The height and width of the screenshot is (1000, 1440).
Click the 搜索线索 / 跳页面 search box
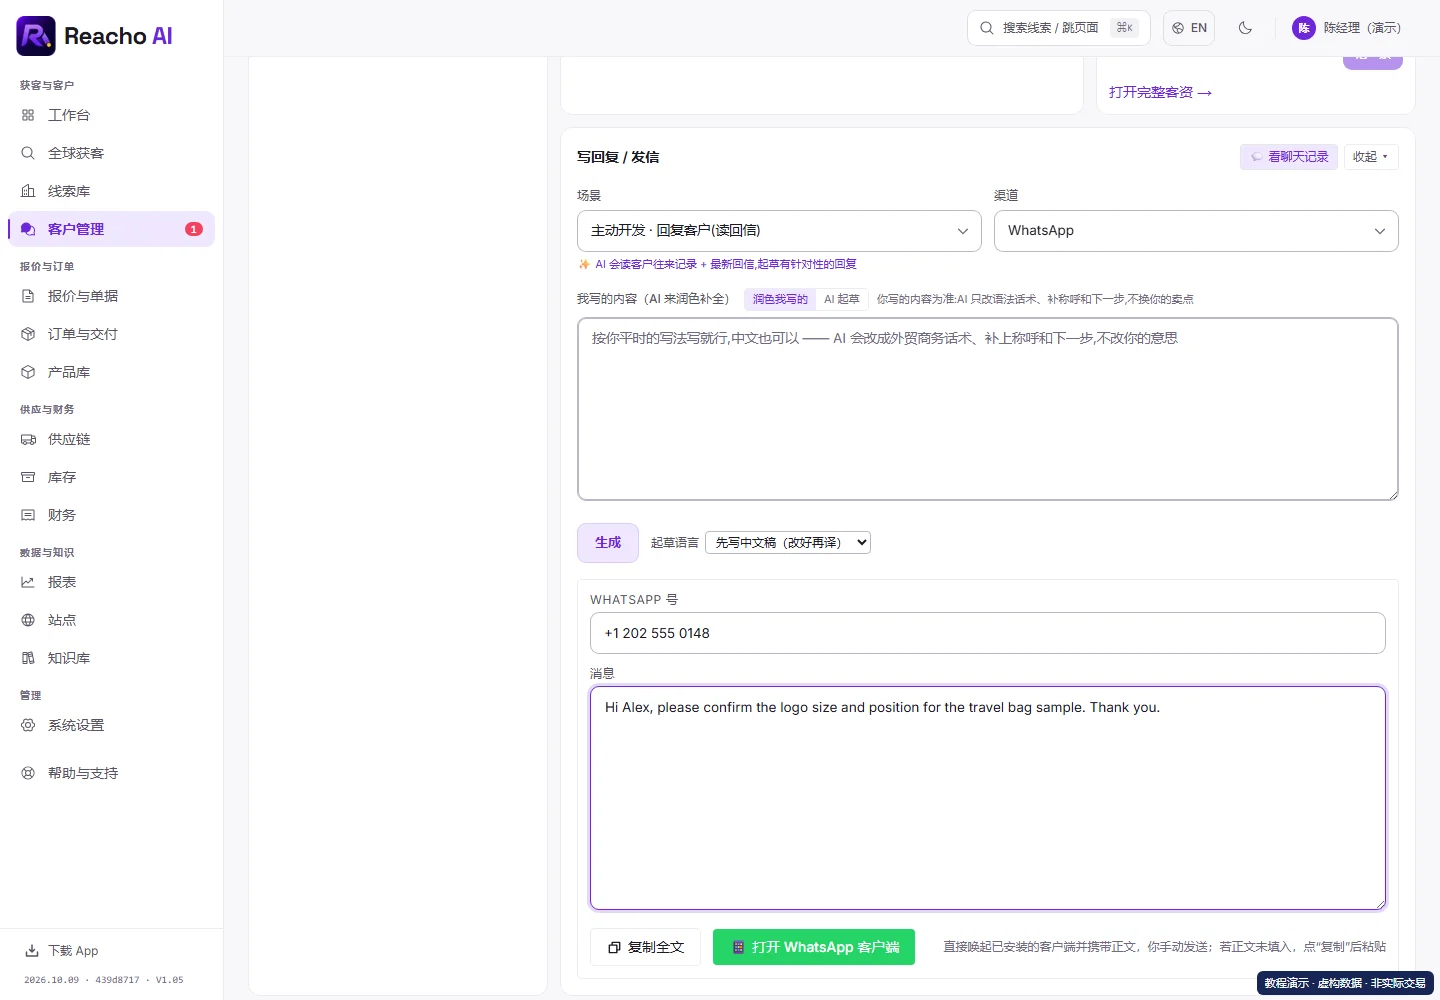tap(1059, 28)
